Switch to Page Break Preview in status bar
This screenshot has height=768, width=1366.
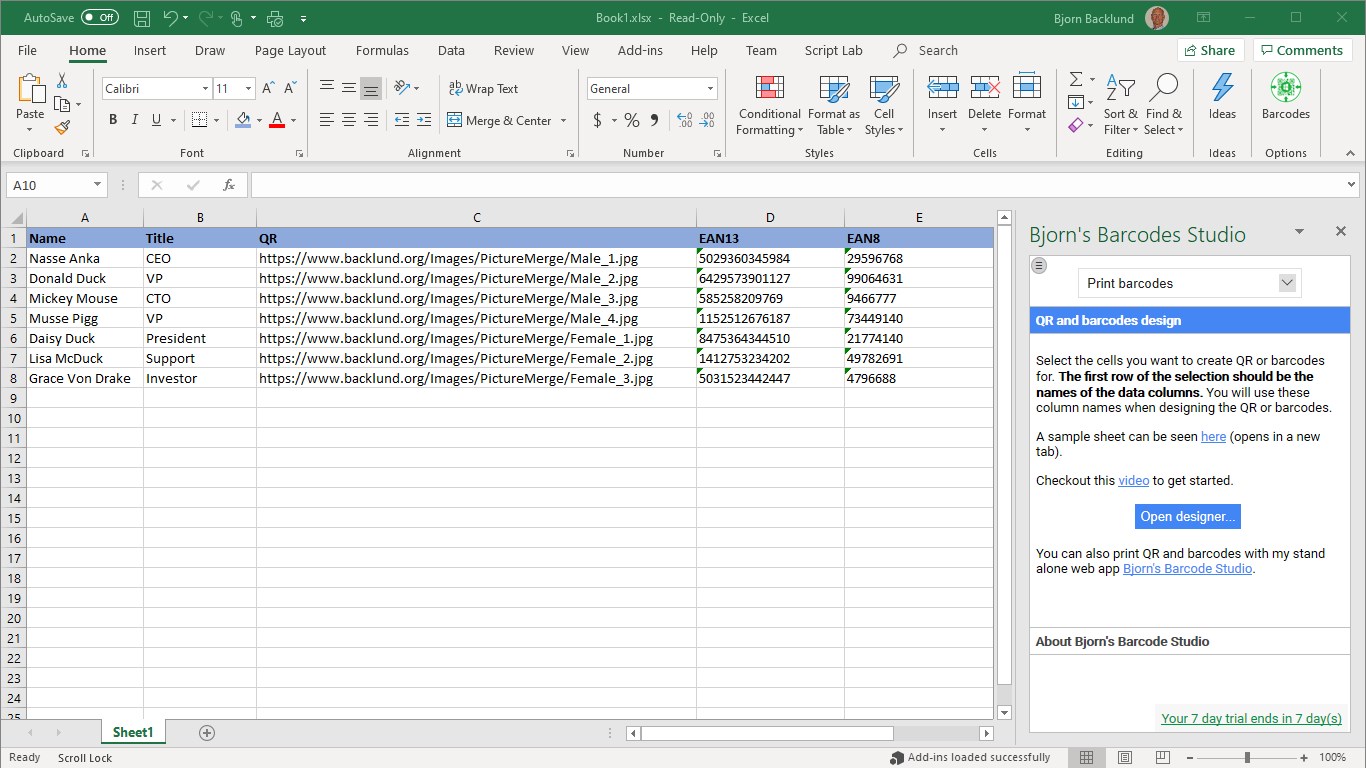click(x=1163, y=758)
